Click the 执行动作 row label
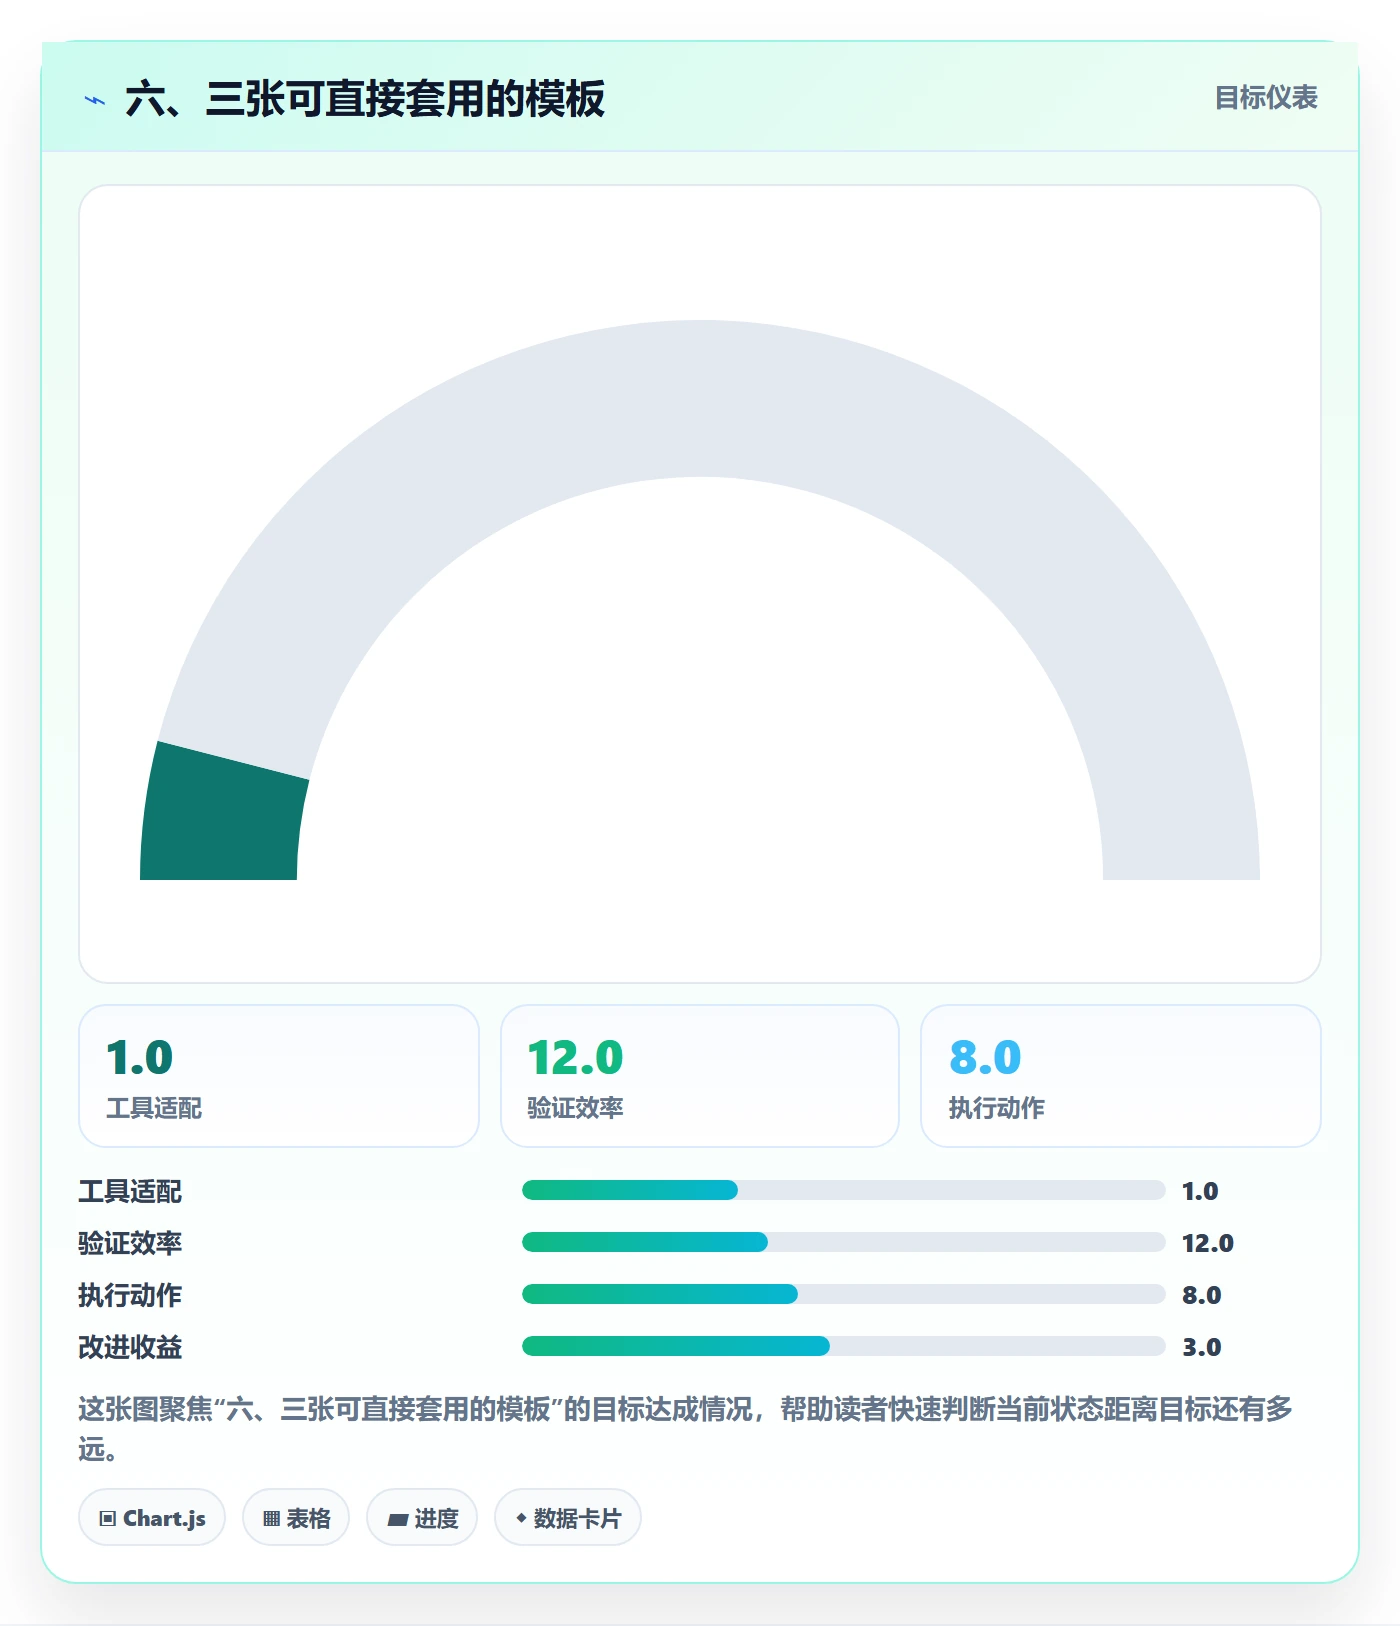 tap(130, 1295)
